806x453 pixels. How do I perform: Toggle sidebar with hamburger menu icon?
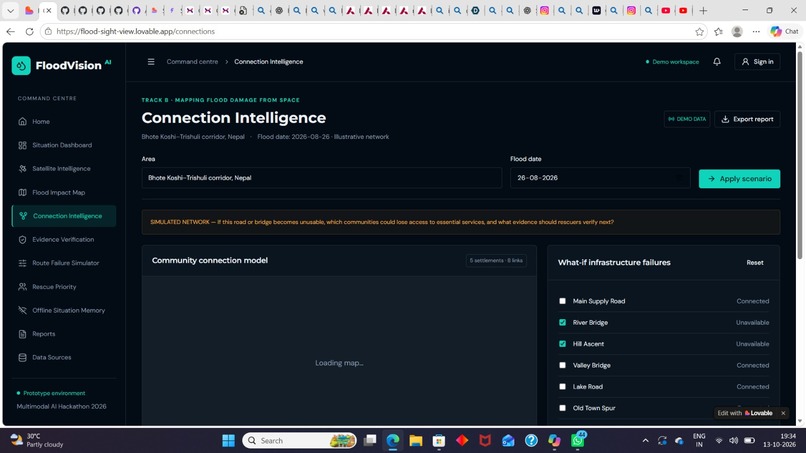pos(151,62)
